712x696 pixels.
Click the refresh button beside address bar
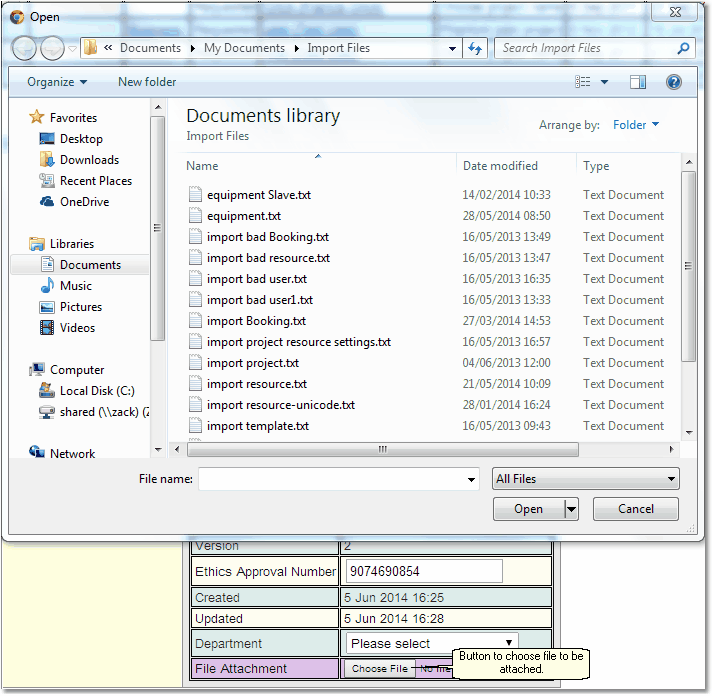[476, 48]
